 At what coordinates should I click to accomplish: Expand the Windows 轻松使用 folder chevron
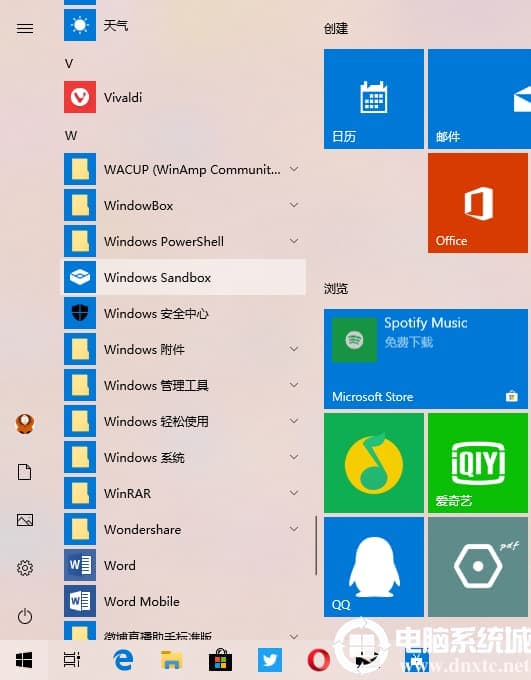point(294,421)
